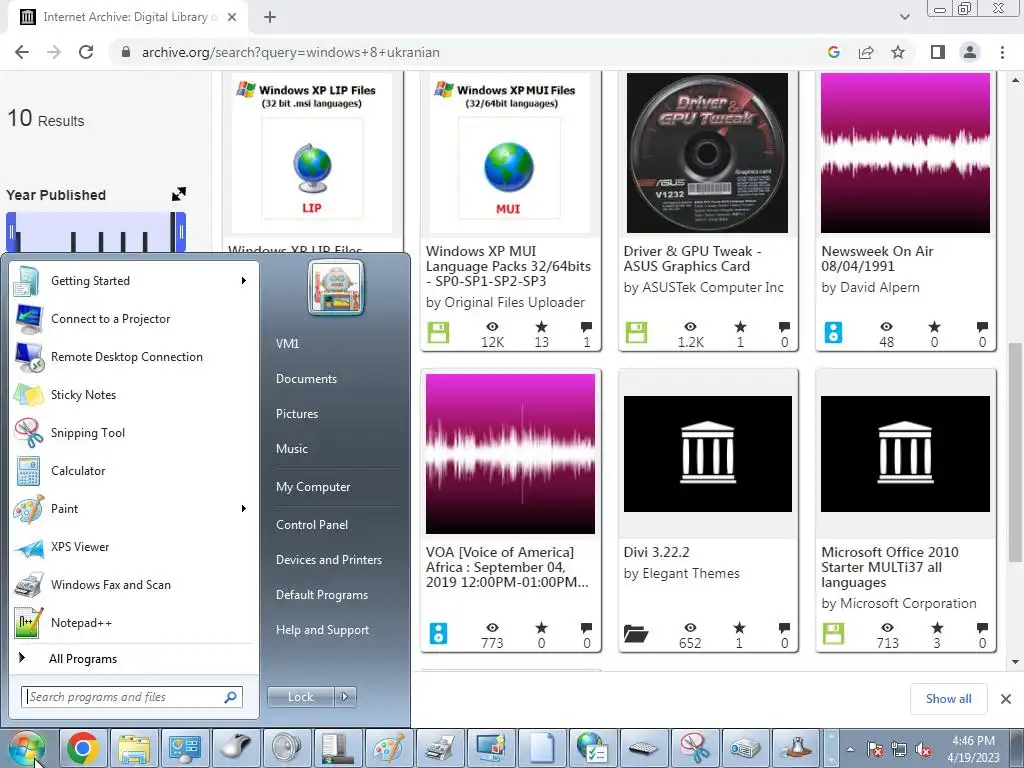Open Driver & GPU Tweak ASUS thumbnail
1024x768 pixels.
tap(707, 153)
